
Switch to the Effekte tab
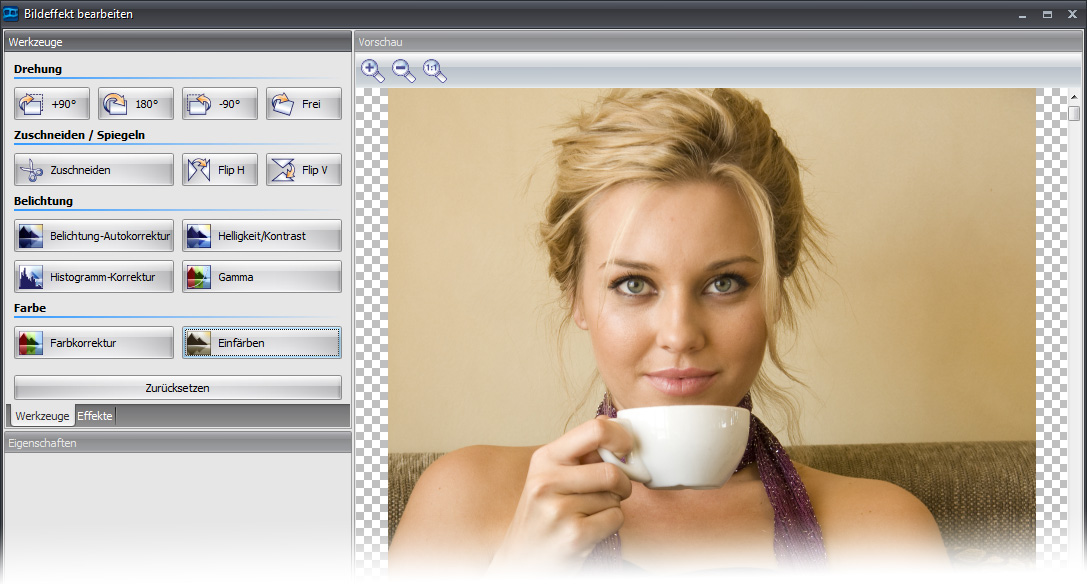(x=95, y=416)
